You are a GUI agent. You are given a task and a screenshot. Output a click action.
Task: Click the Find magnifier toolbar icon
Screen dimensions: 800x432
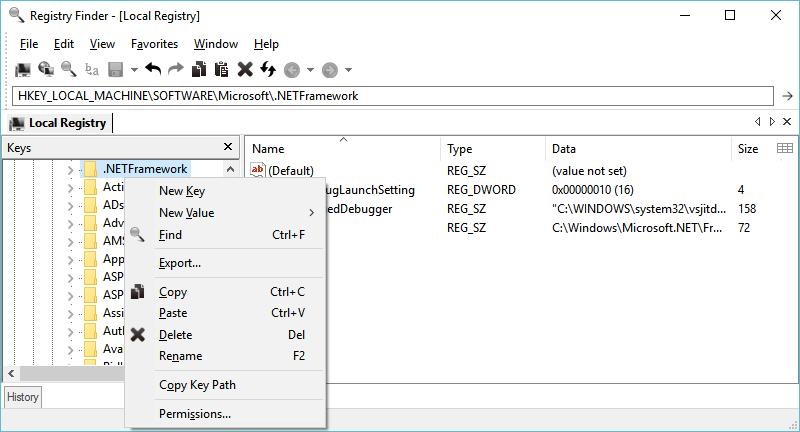pyautogui.click(x=68, y=69)
